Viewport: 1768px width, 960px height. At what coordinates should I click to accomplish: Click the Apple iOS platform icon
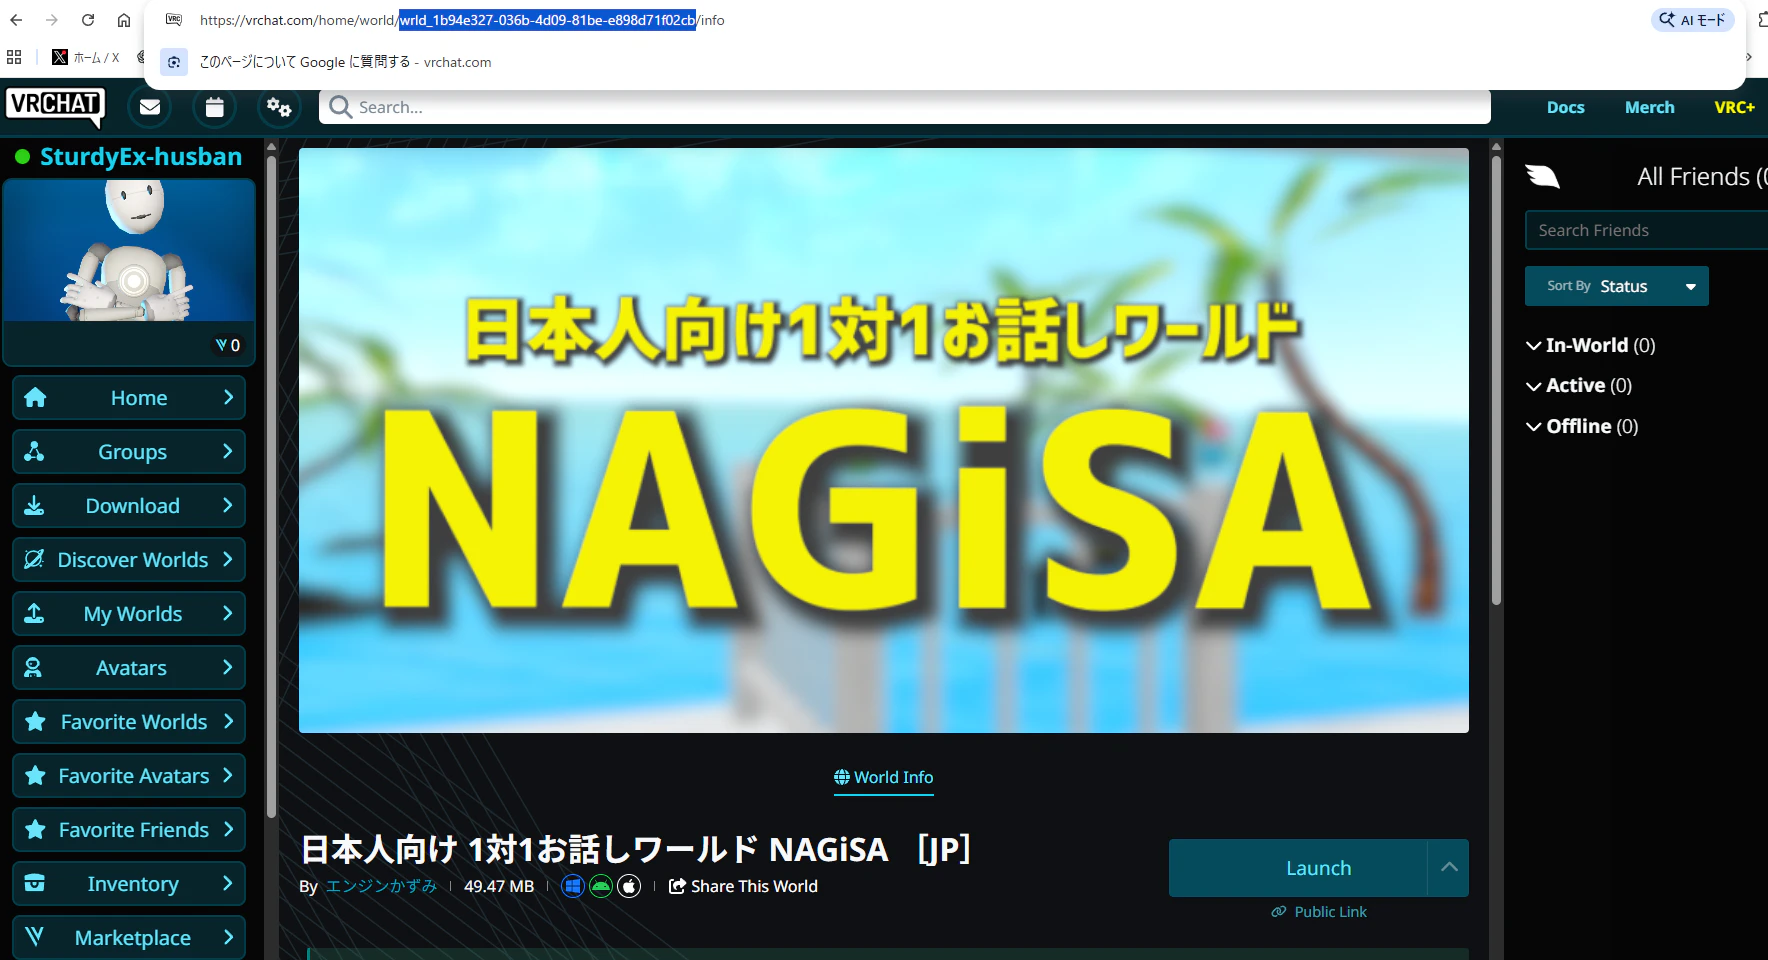pos(629,886)
